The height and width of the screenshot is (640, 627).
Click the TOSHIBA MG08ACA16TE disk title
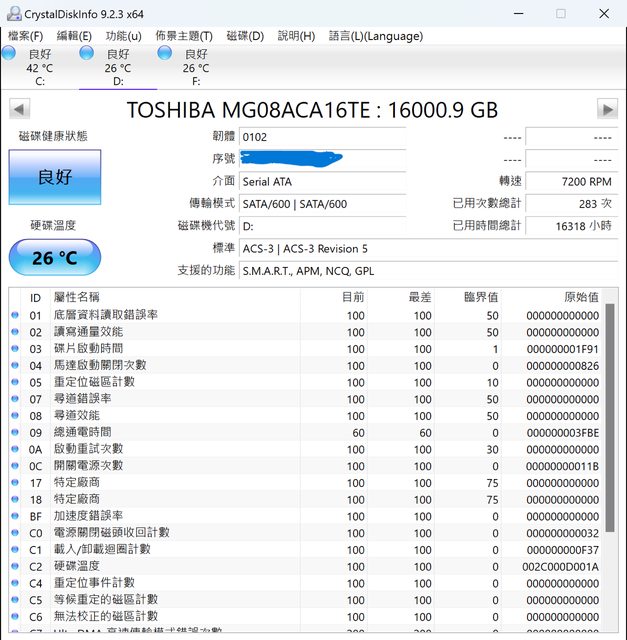312,110
